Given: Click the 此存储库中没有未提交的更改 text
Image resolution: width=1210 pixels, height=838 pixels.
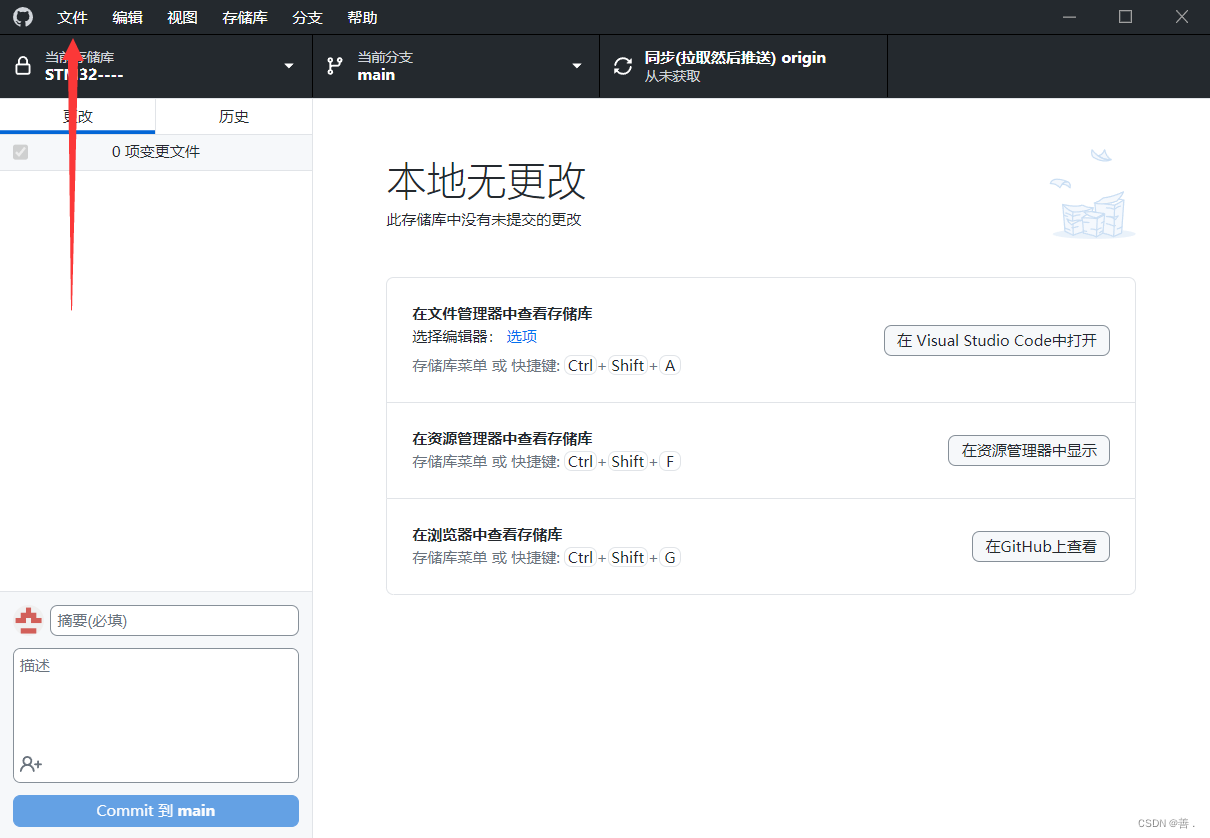Looking at the screenshot, I should tap(484, 219).
